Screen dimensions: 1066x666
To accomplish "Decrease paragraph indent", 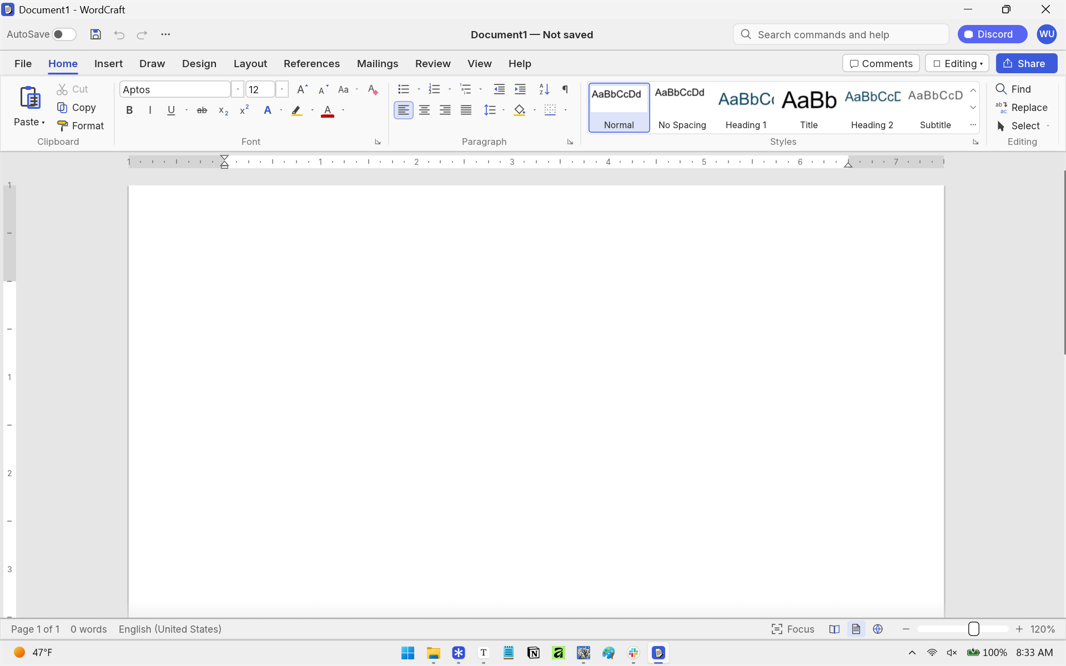I will pos(499,89).
